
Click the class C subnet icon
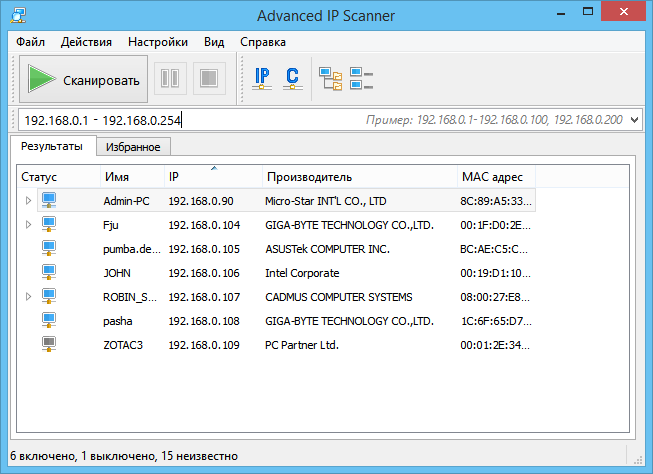click(x=292, y=78)
